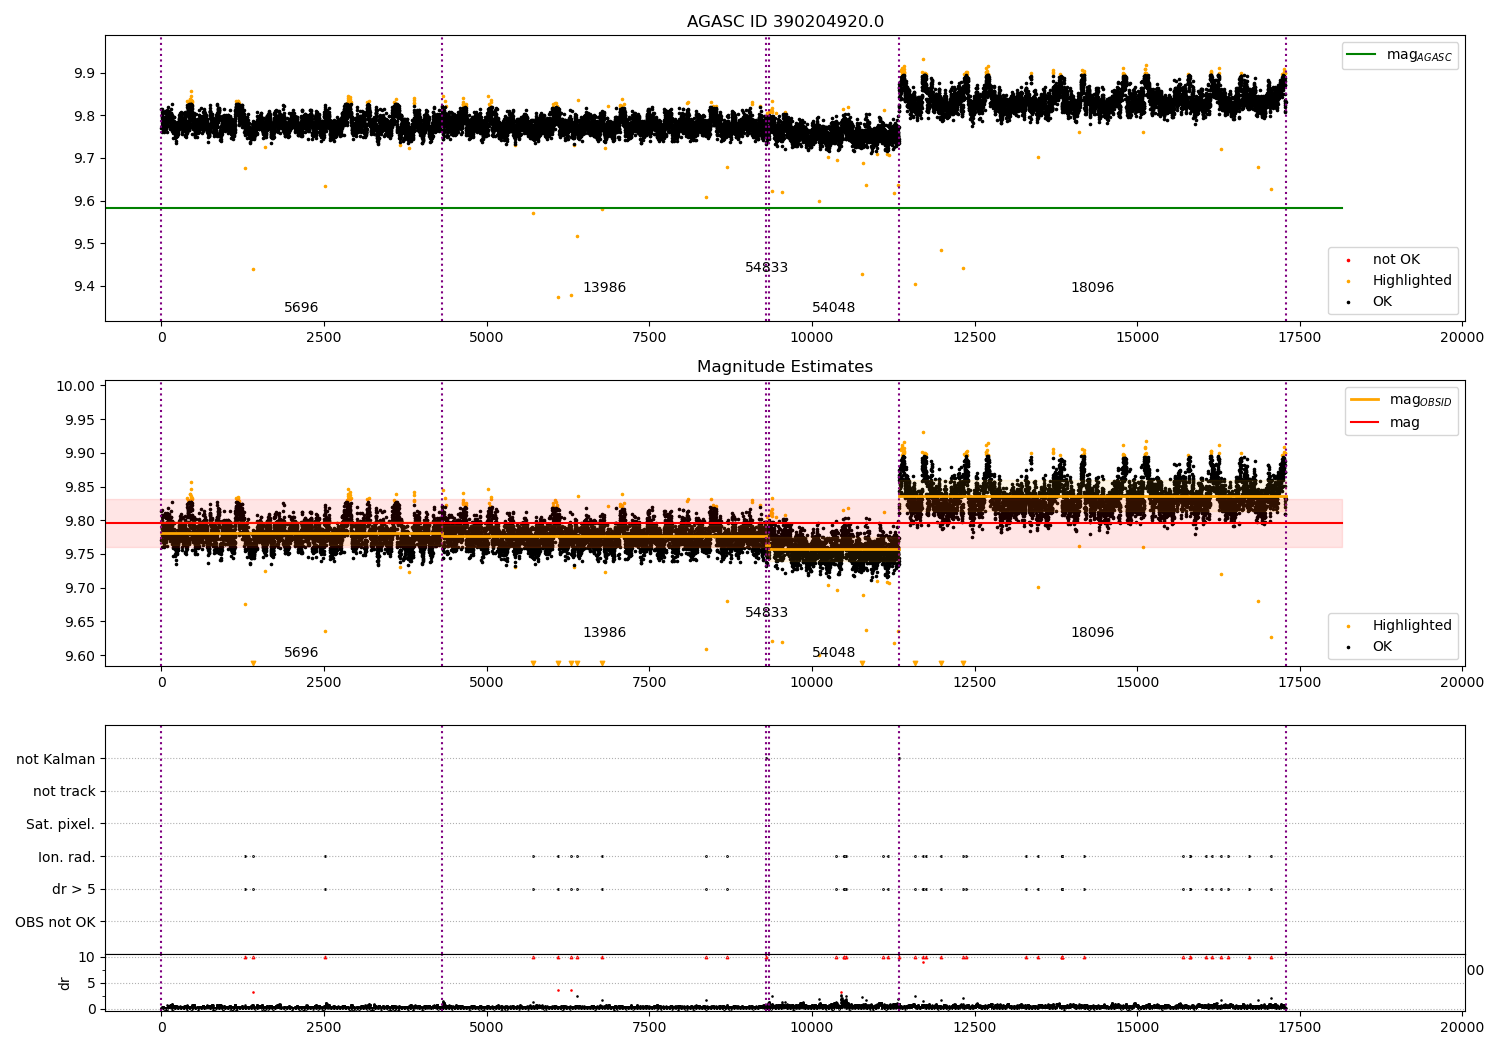Viewport: 1500px width, 1050px height.
Task: Click obsid label 13986 in the top plot
Action: (x=604, y=288)
